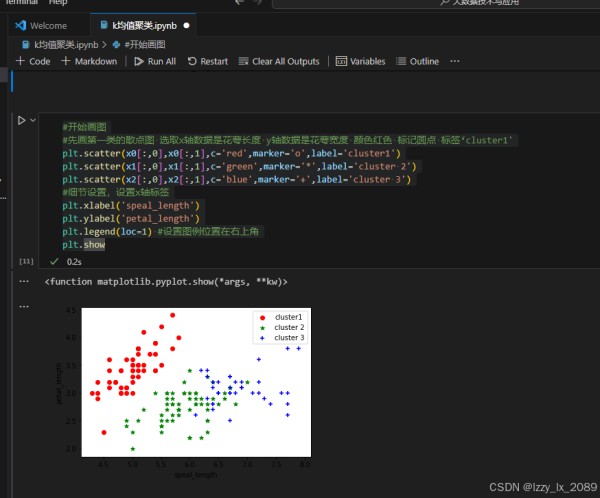Open the Terminal menu
The height and width of the screenshot is (498, 600).
click(x=22, y=2)
